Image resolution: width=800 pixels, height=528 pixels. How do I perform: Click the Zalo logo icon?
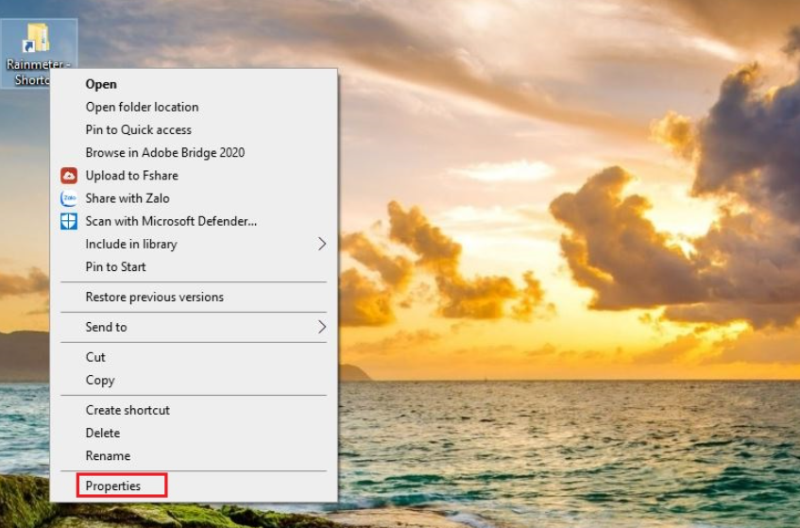coord(69,198)
